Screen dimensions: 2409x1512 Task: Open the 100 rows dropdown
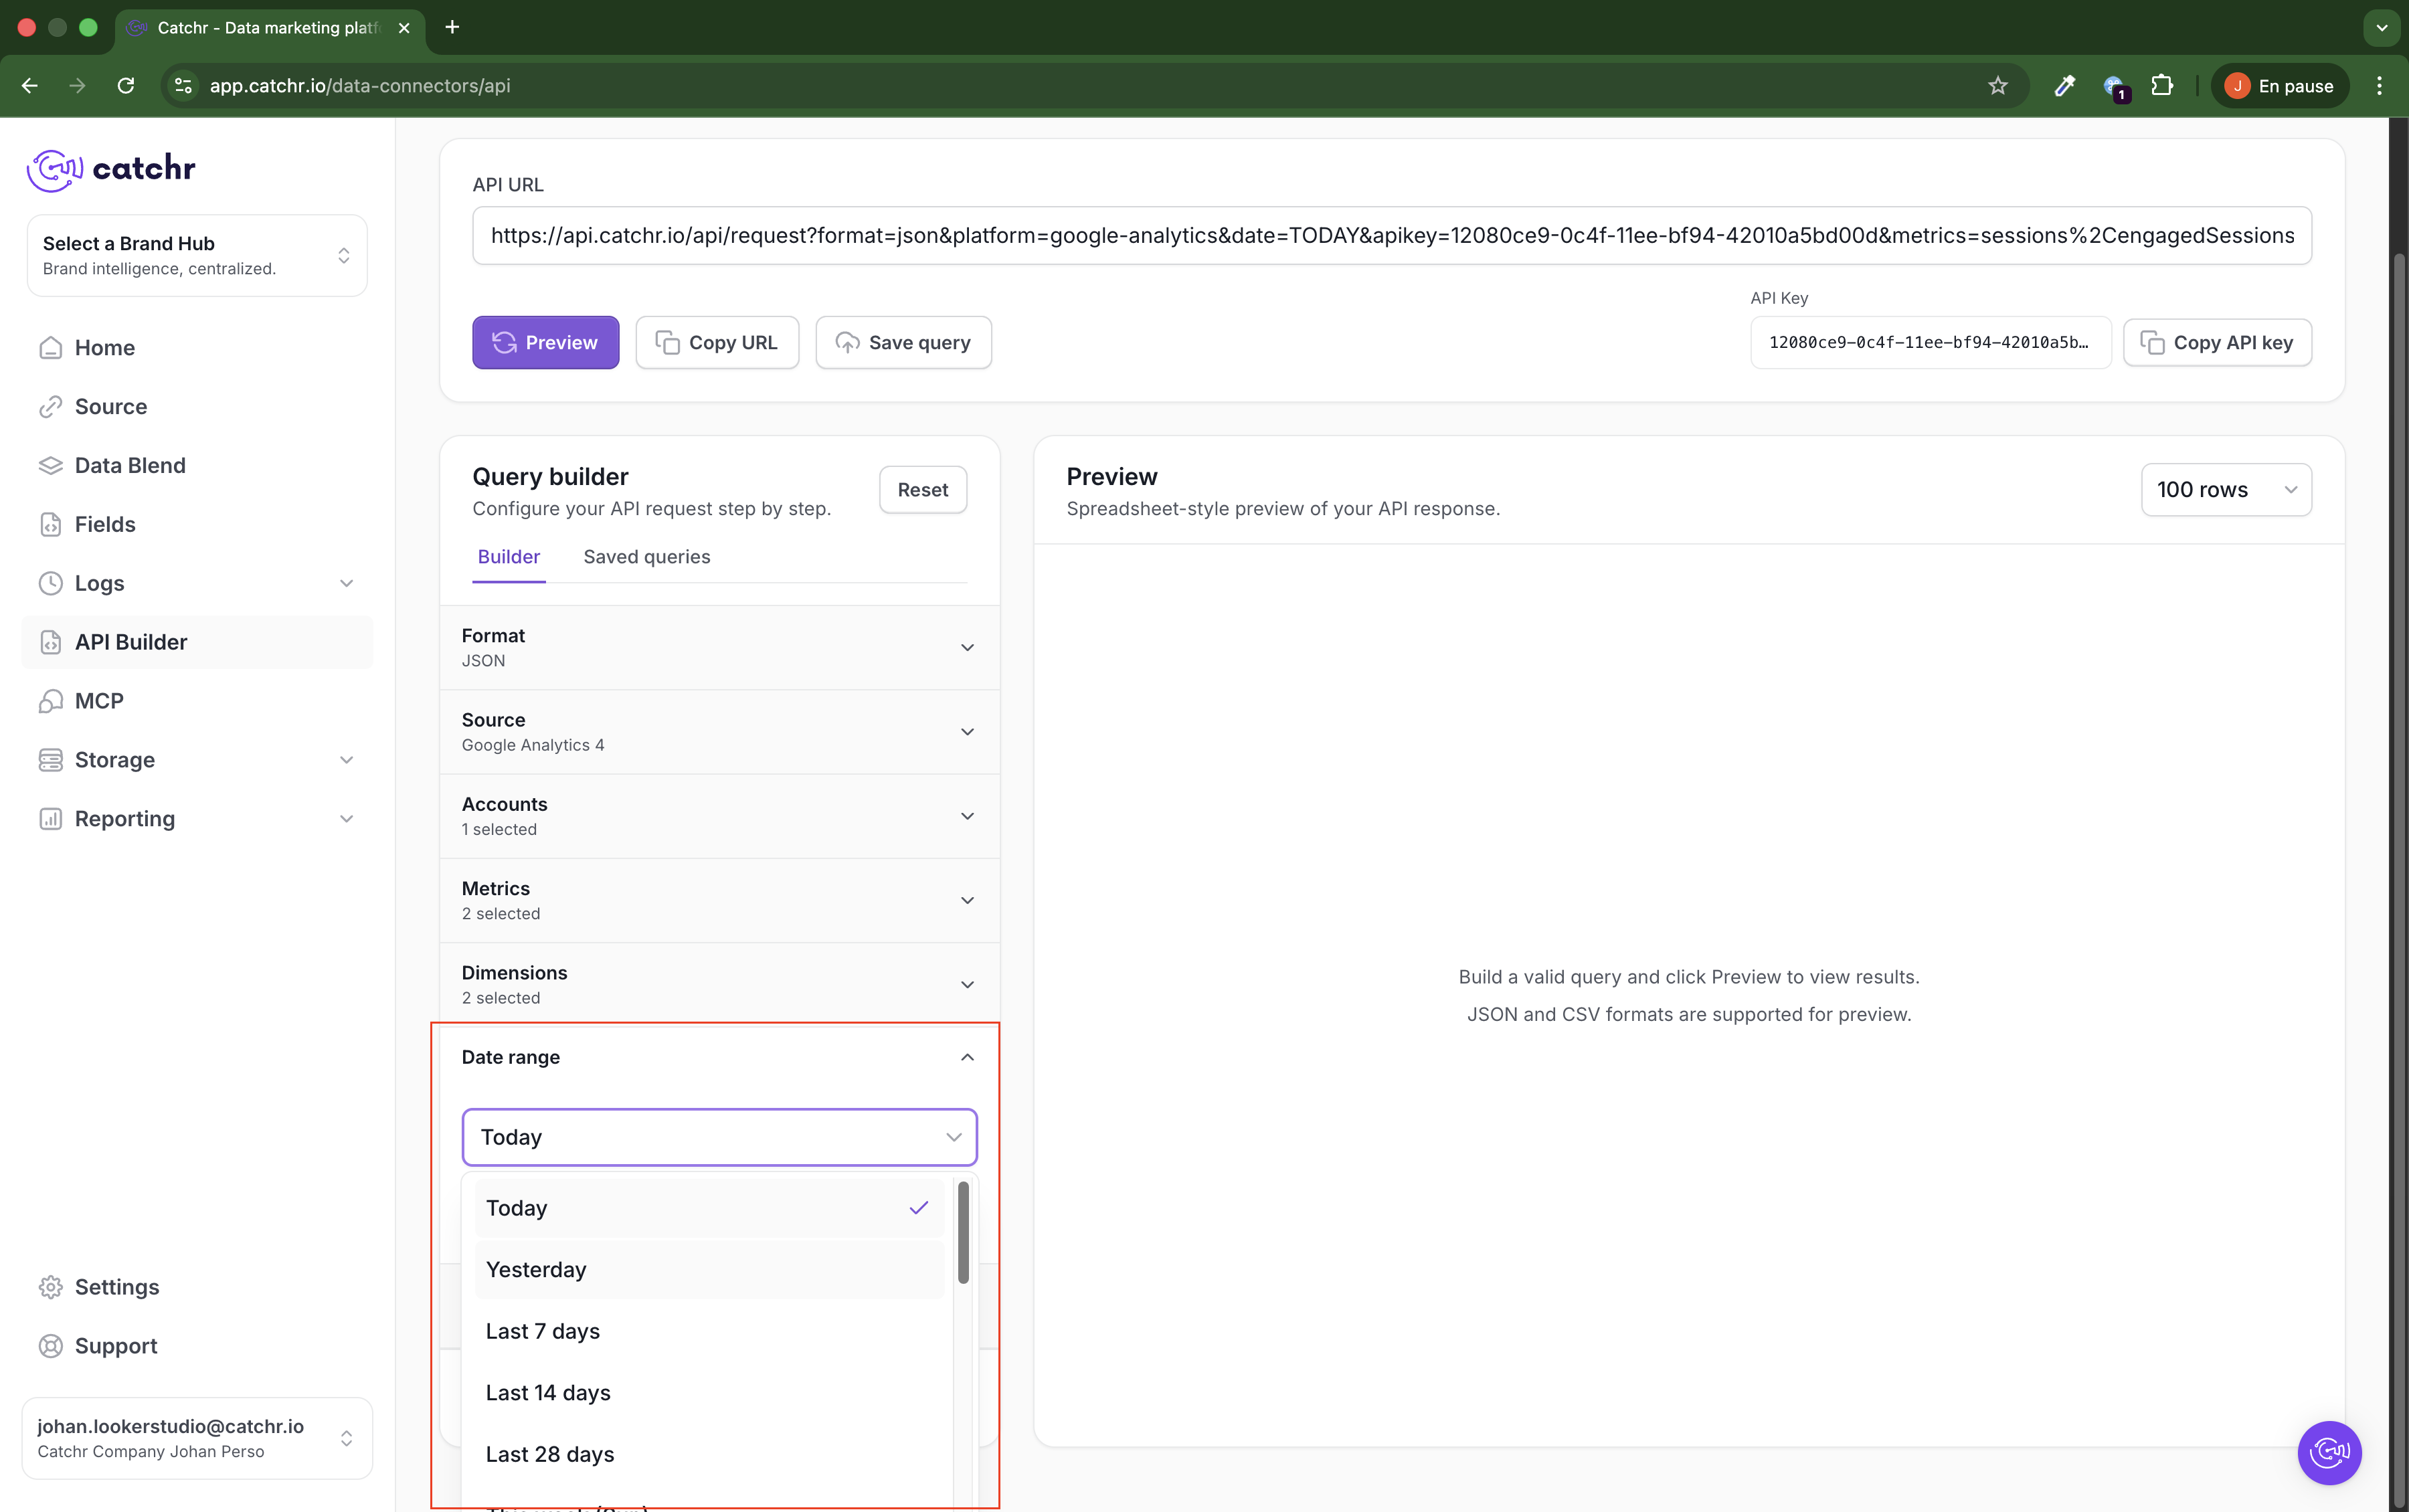click(2225, 490)
